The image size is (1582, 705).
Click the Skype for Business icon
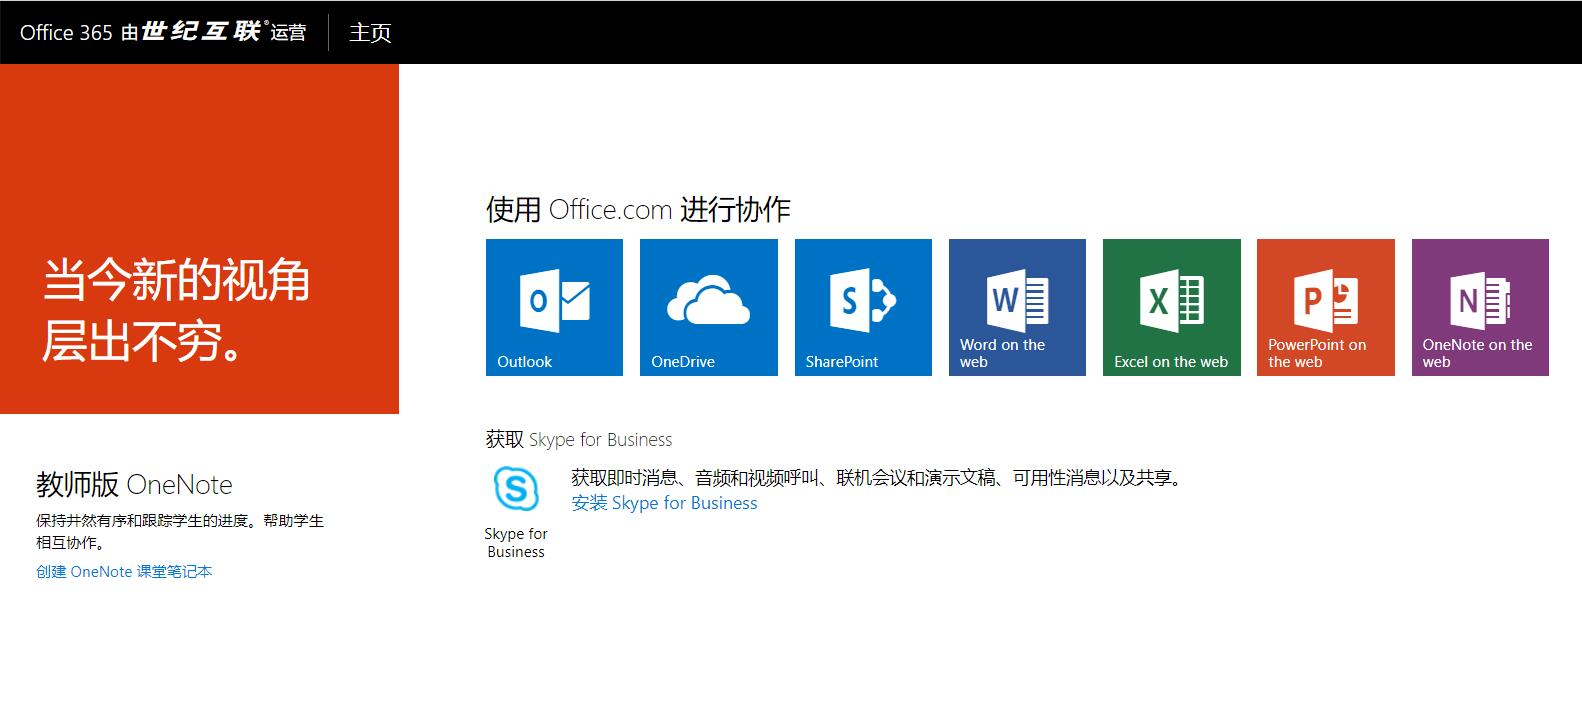pos(516,490)
